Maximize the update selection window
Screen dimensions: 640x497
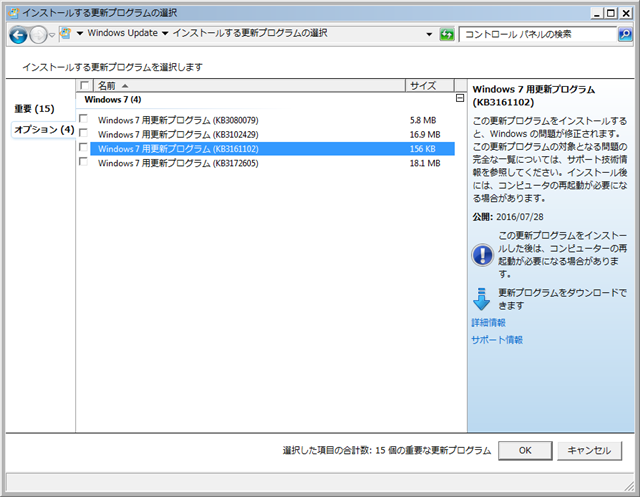pyautogui.click(x=611, y=13)
